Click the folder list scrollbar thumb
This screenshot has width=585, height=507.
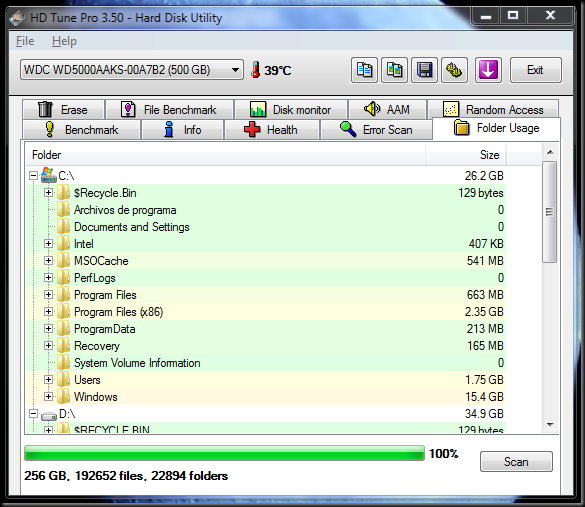point(550,212)
